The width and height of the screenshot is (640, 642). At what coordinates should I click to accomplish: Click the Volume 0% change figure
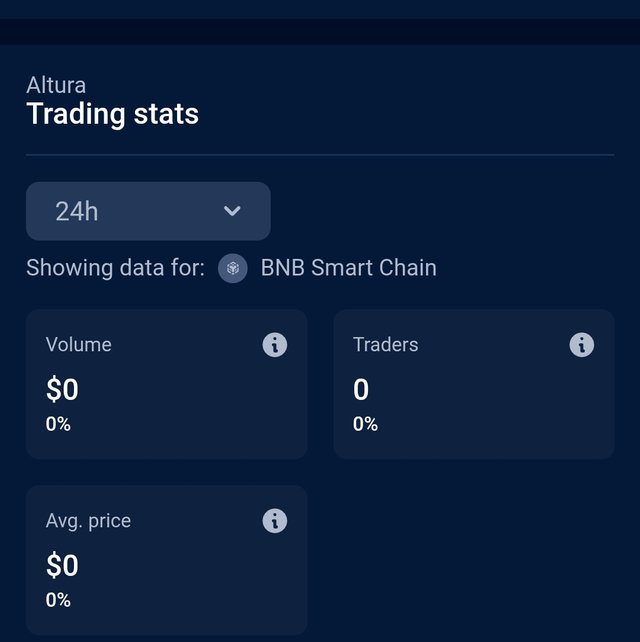pos(58,424)
